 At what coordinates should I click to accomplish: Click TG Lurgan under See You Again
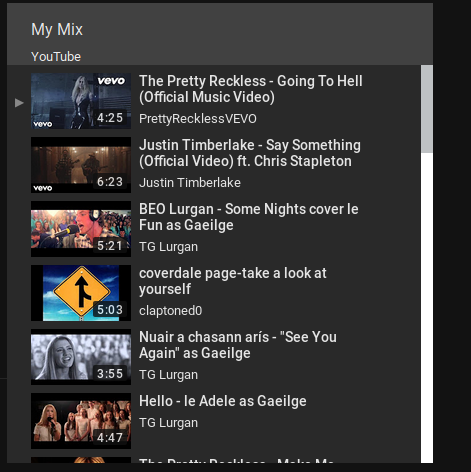168,375
